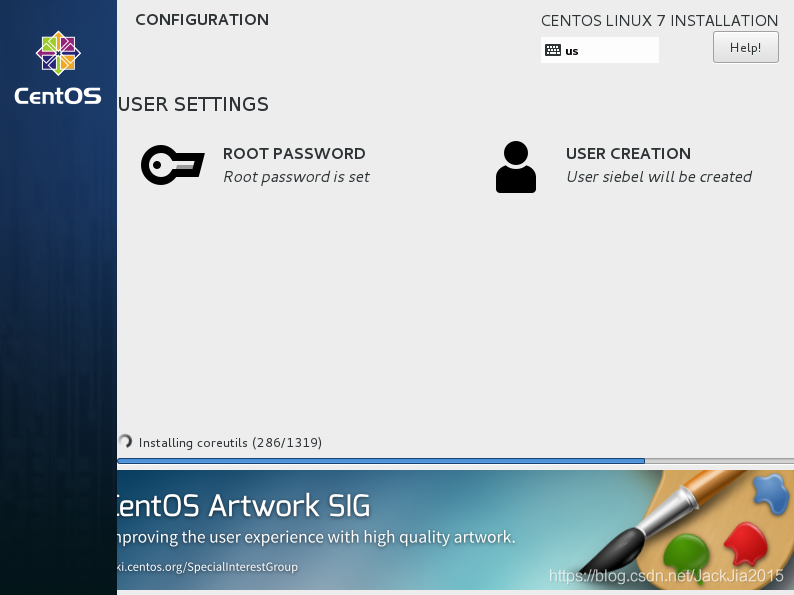Click the CentOS wordmark in the sidebar

tap(58, 96)
